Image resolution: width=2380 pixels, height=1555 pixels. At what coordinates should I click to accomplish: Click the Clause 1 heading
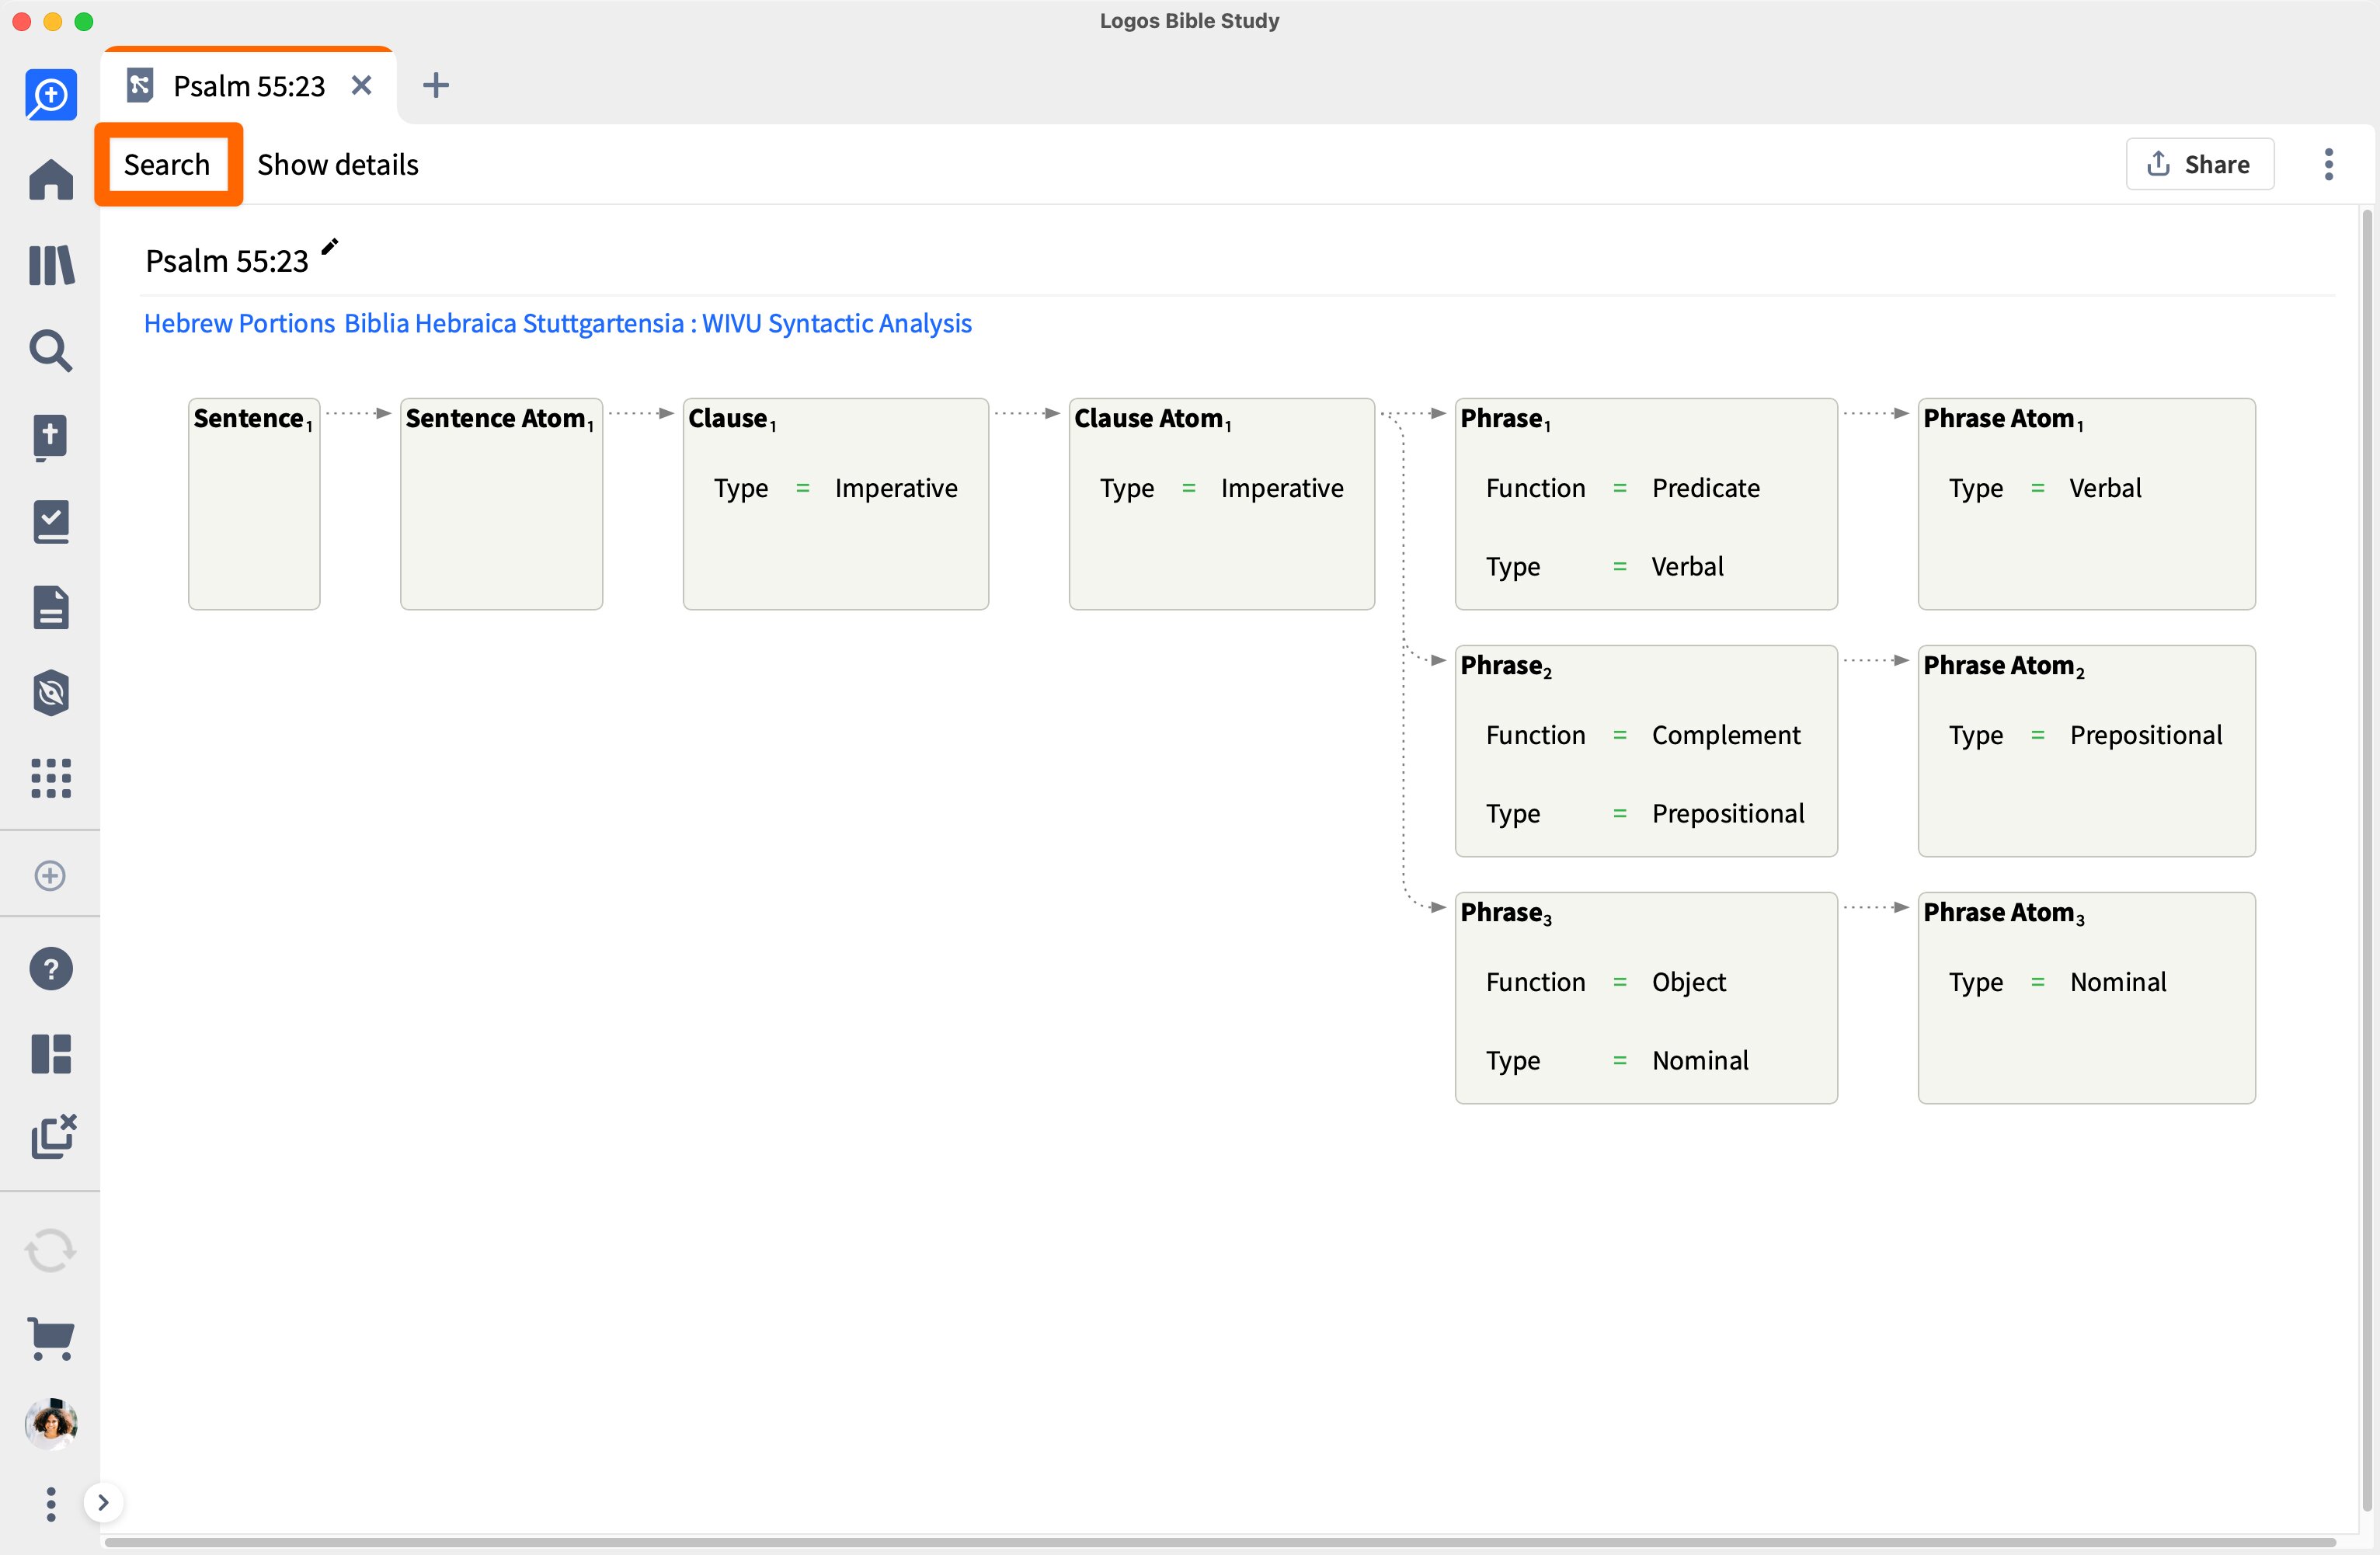pos(732,419)
